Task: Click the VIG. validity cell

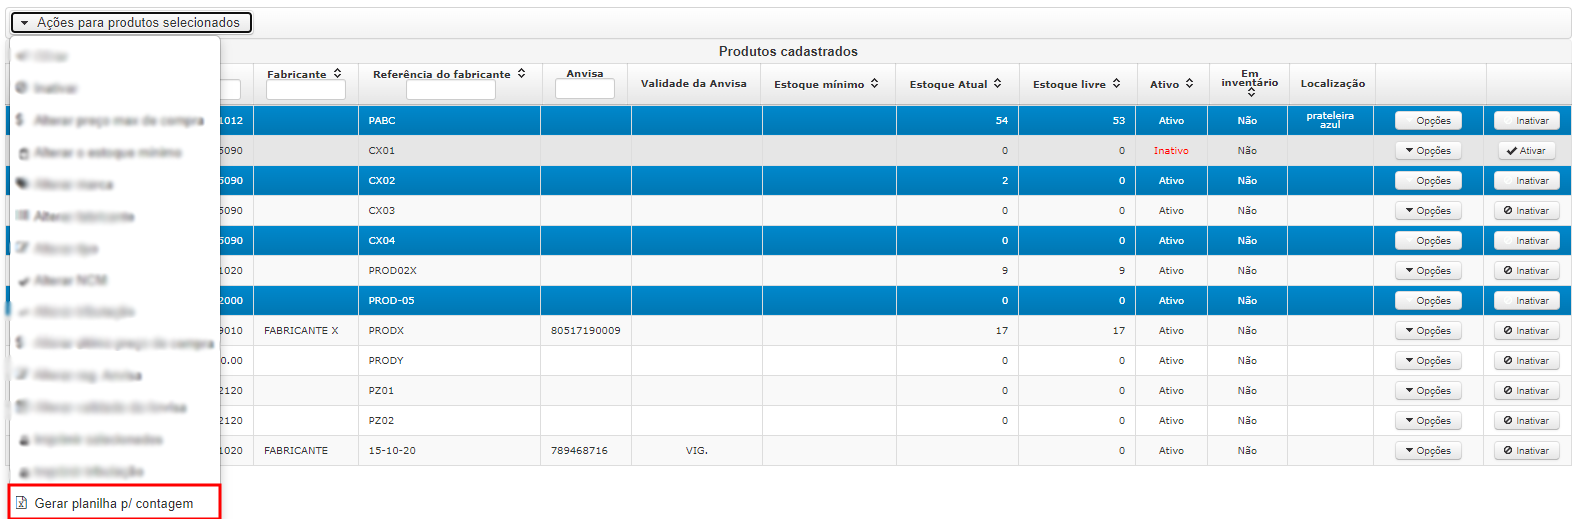Action: [x=697, y=450]
